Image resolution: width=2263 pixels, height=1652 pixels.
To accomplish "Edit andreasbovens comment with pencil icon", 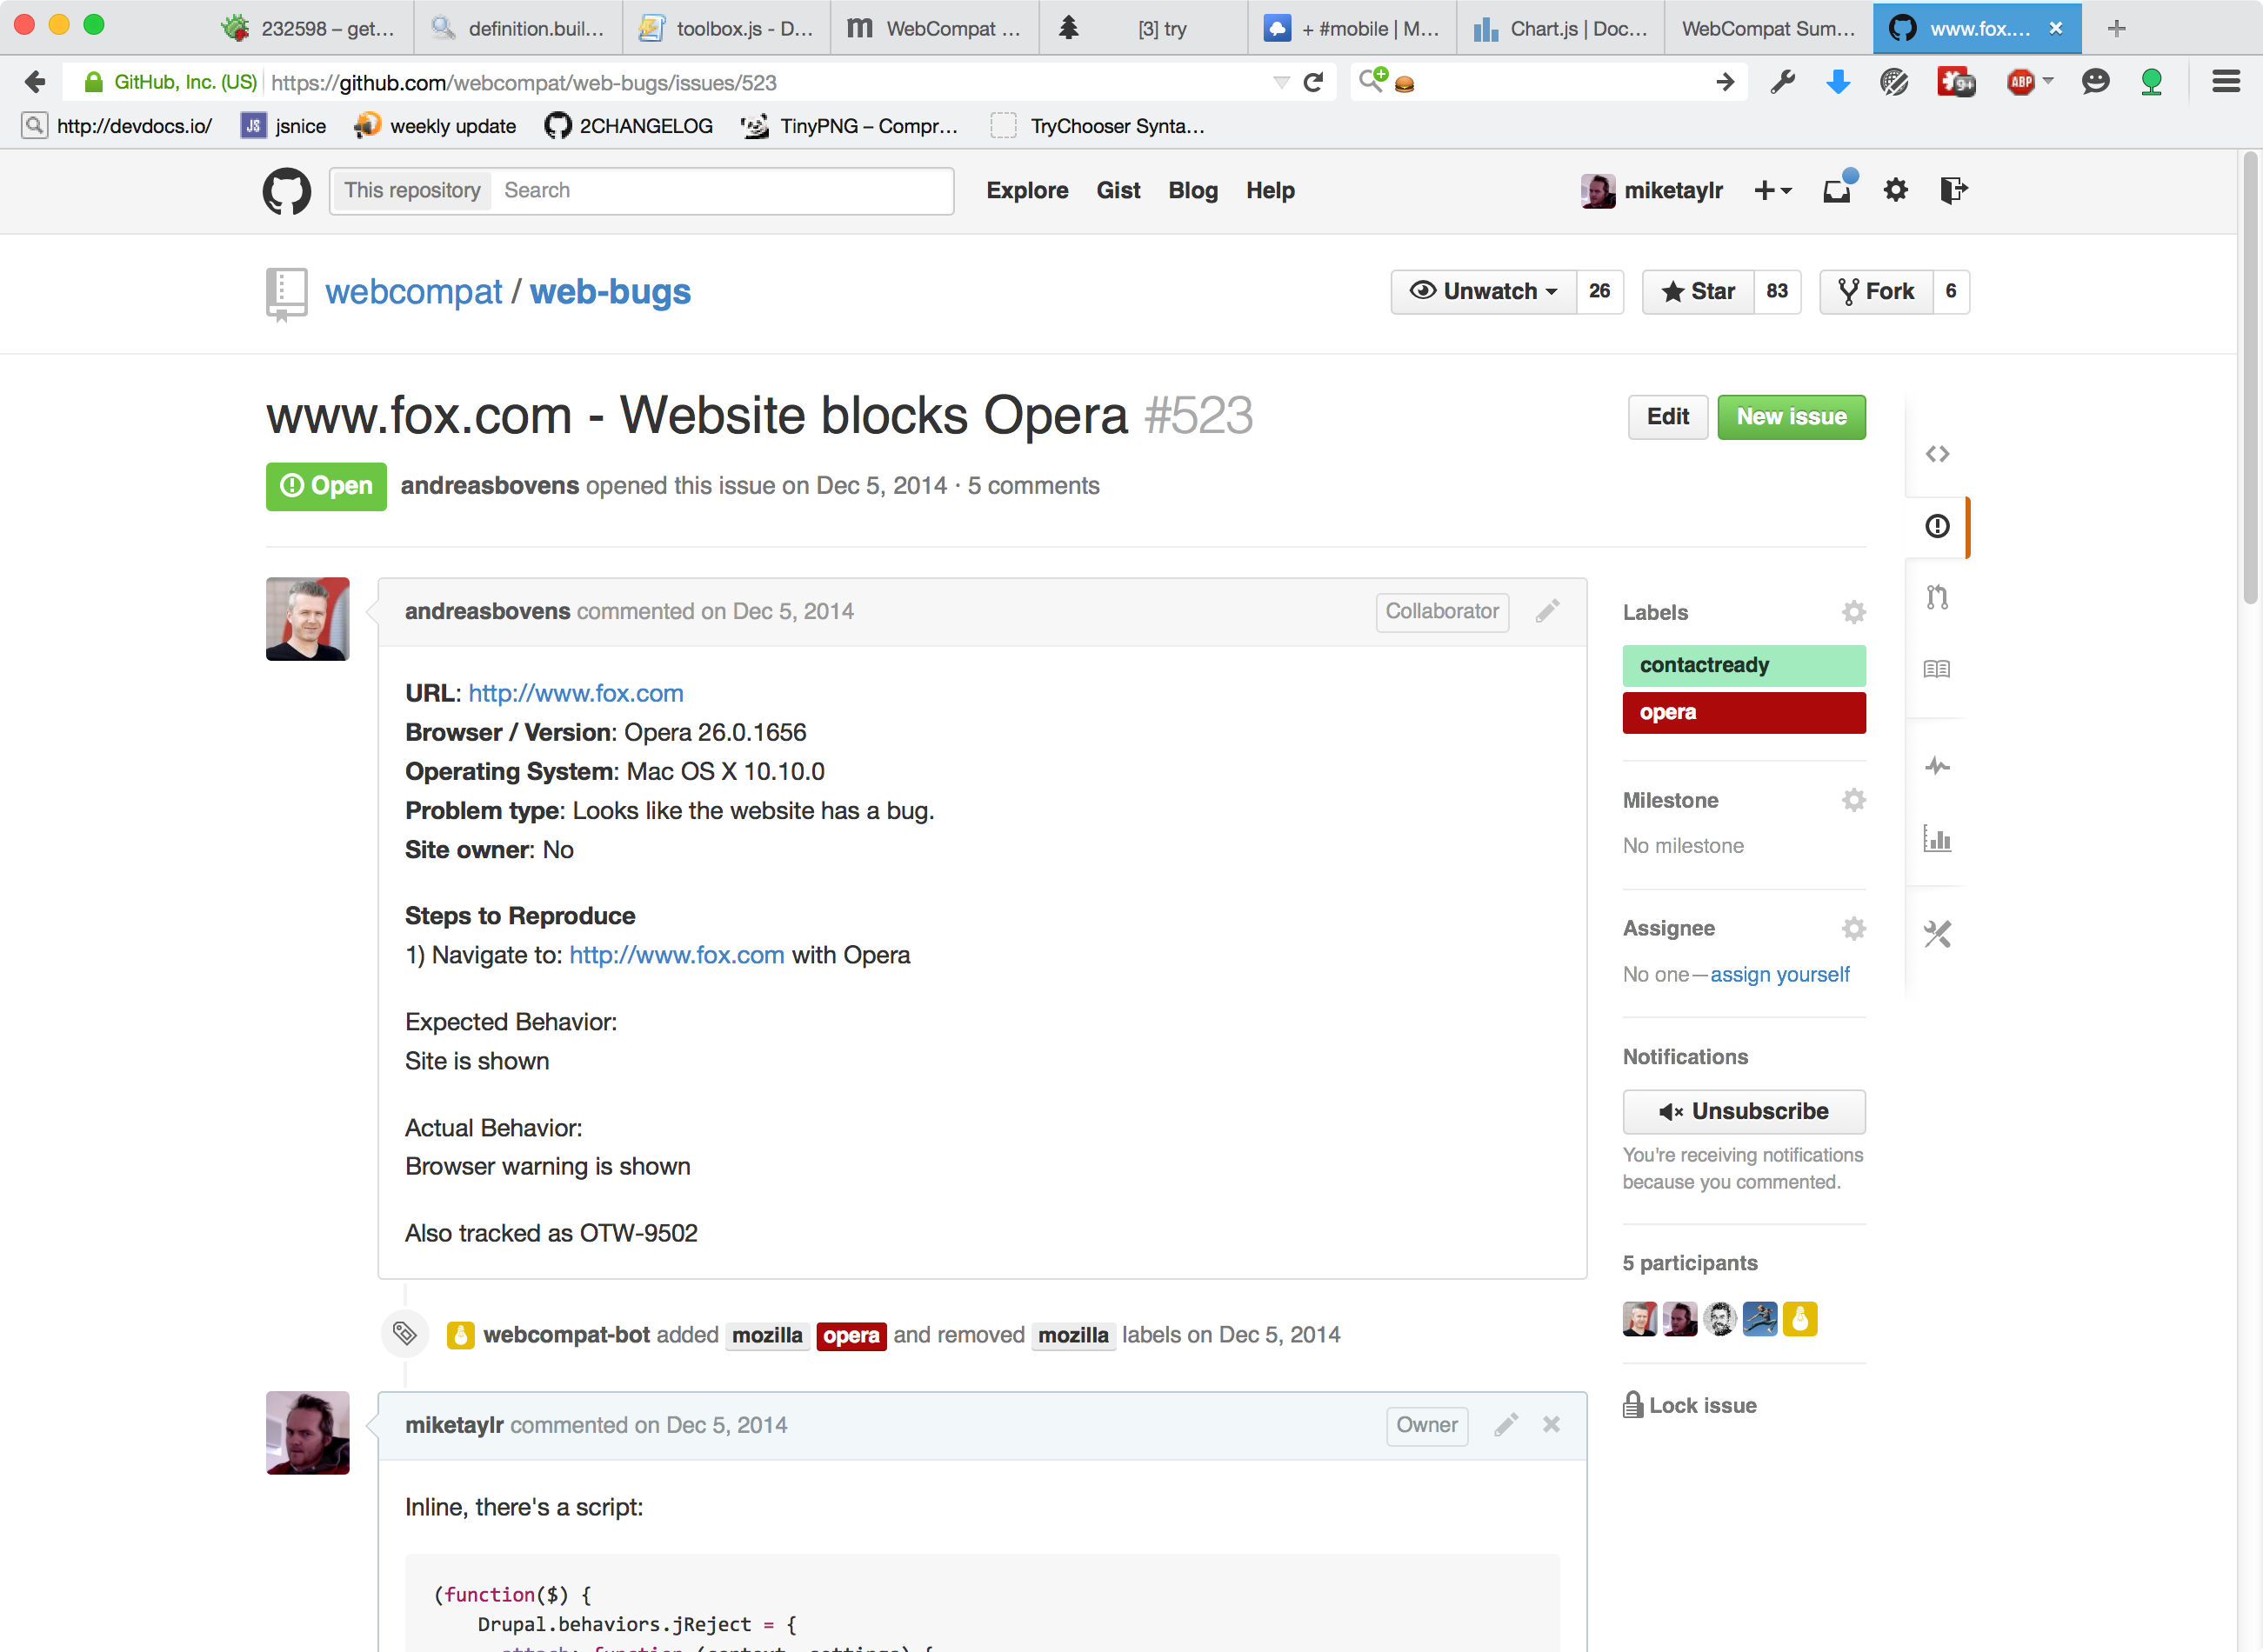I will tap(1547, 611).
